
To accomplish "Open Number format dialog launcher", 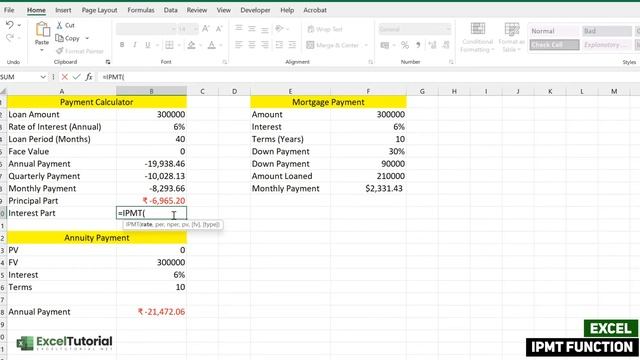I will point(451,62).
